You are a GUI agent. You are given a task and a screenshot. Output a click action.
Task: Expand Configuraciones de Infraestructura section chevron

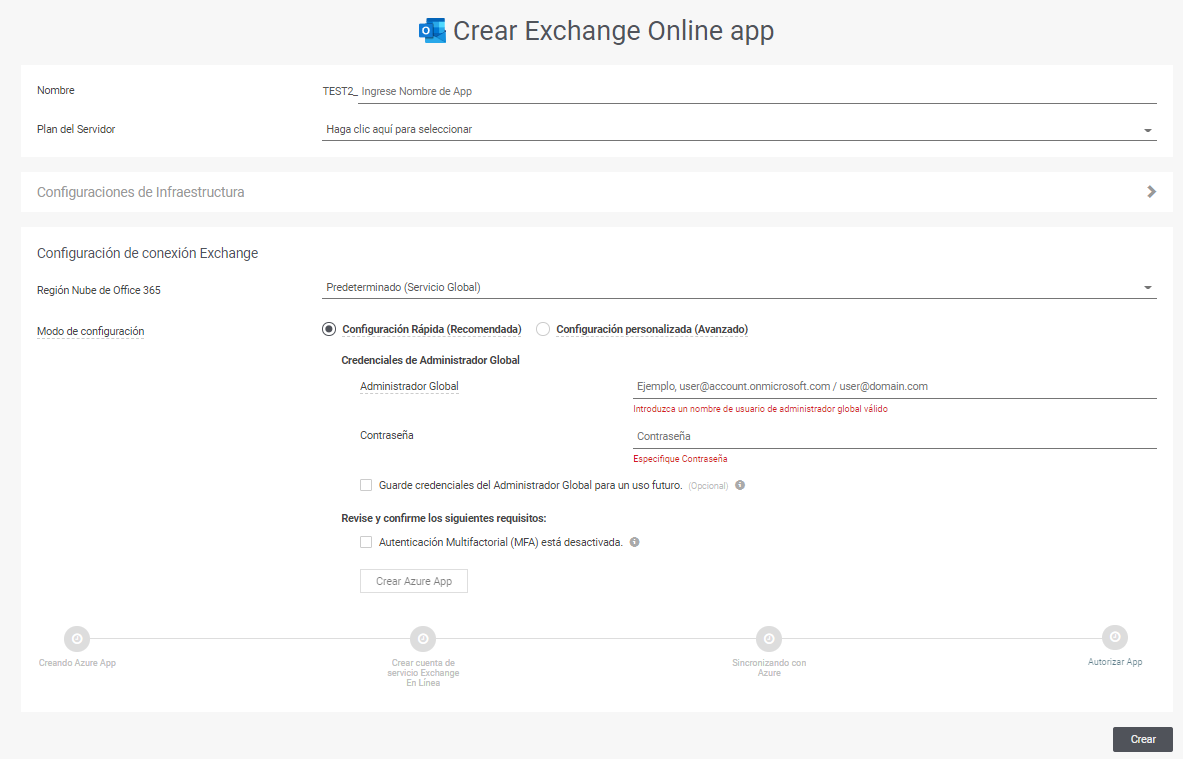pyautogui.click(x=1151, y=192)
